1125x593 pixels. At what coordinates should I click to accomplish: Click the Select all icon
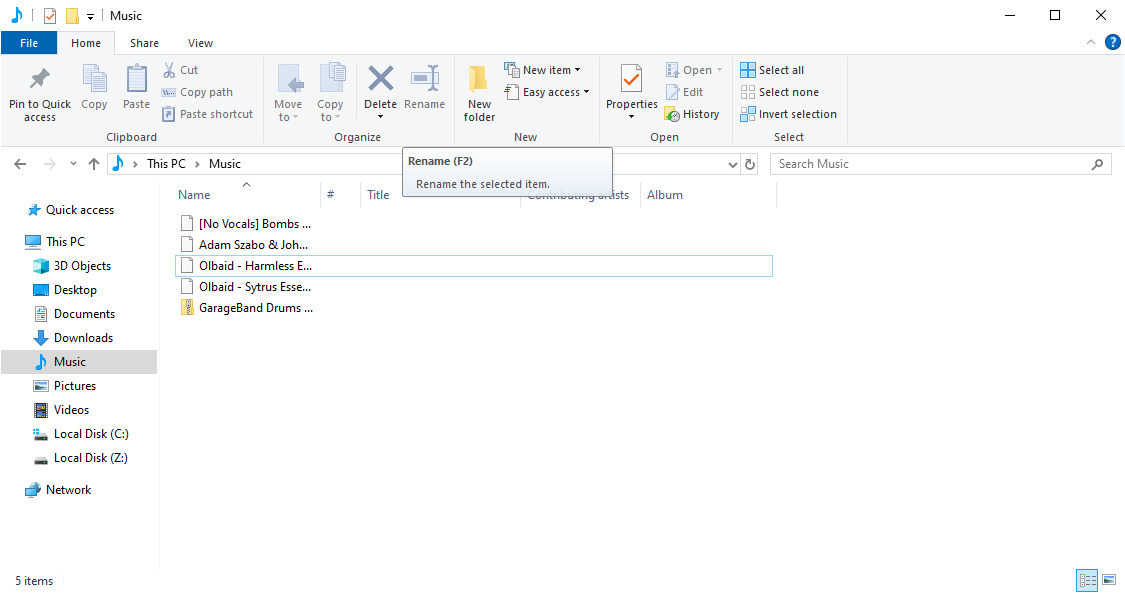[748, 70]
